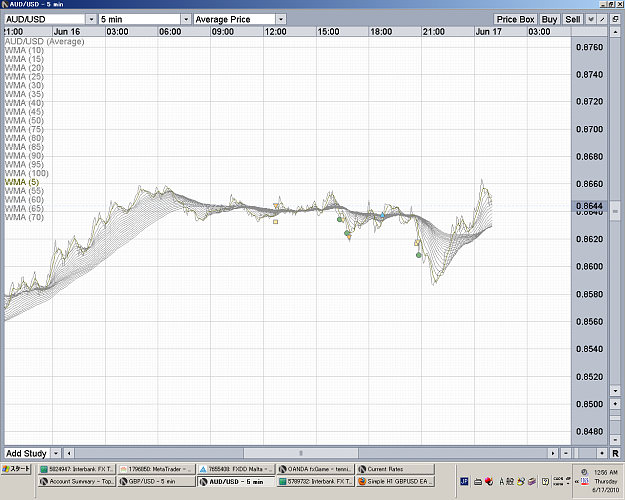The height and width of the screenshot is (500, 625).
Task: Click the INS tray icon
Action: [585, 481]
